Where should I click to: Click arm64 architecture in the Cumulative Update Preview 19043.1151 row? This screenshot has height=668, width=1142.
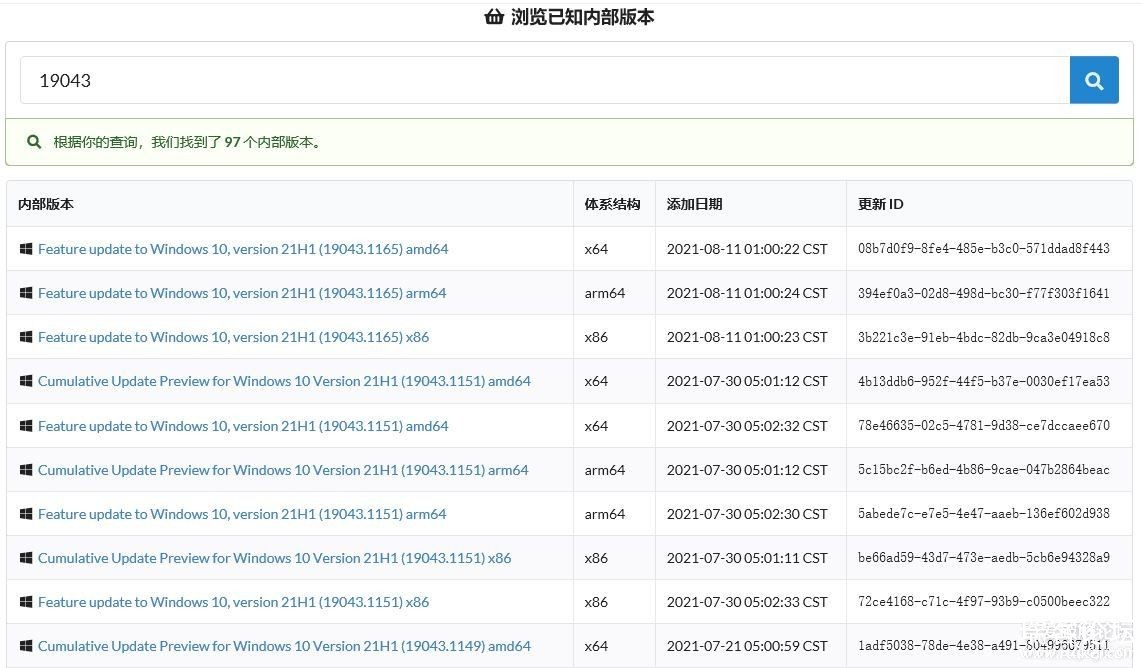[605, 470]
